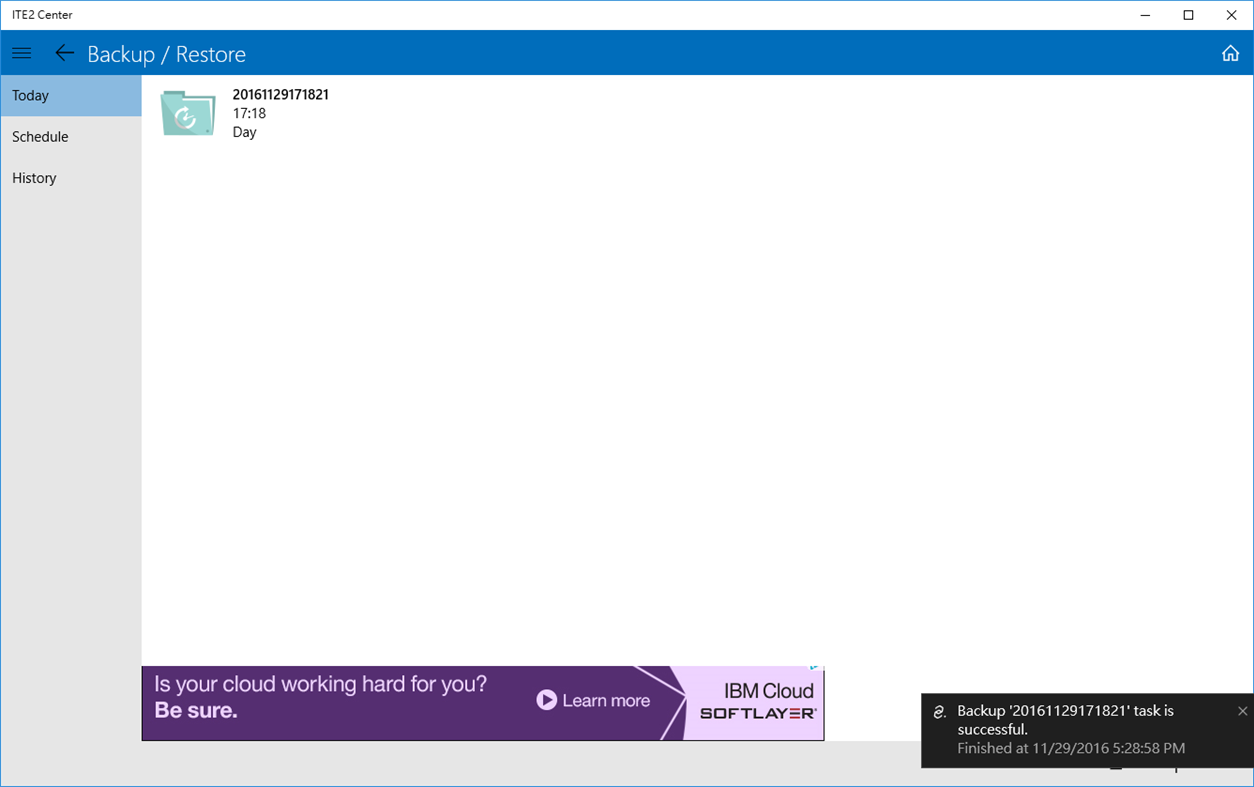1254x787 pixels.
Task: Click the IBM Cloud SoftLayer logo
Action: click(768, 703)
